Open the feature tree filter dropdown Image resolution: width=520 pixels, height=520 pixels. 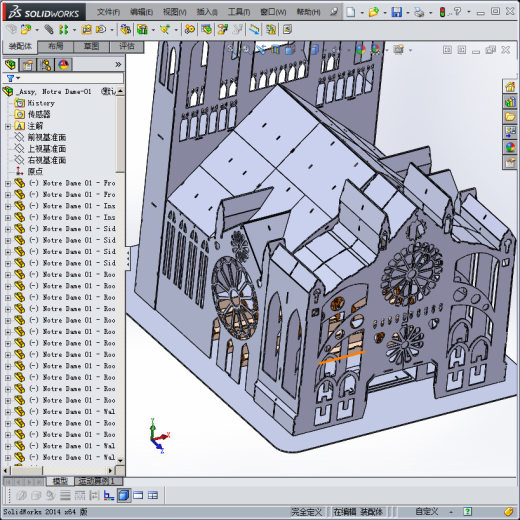[13, 78]
